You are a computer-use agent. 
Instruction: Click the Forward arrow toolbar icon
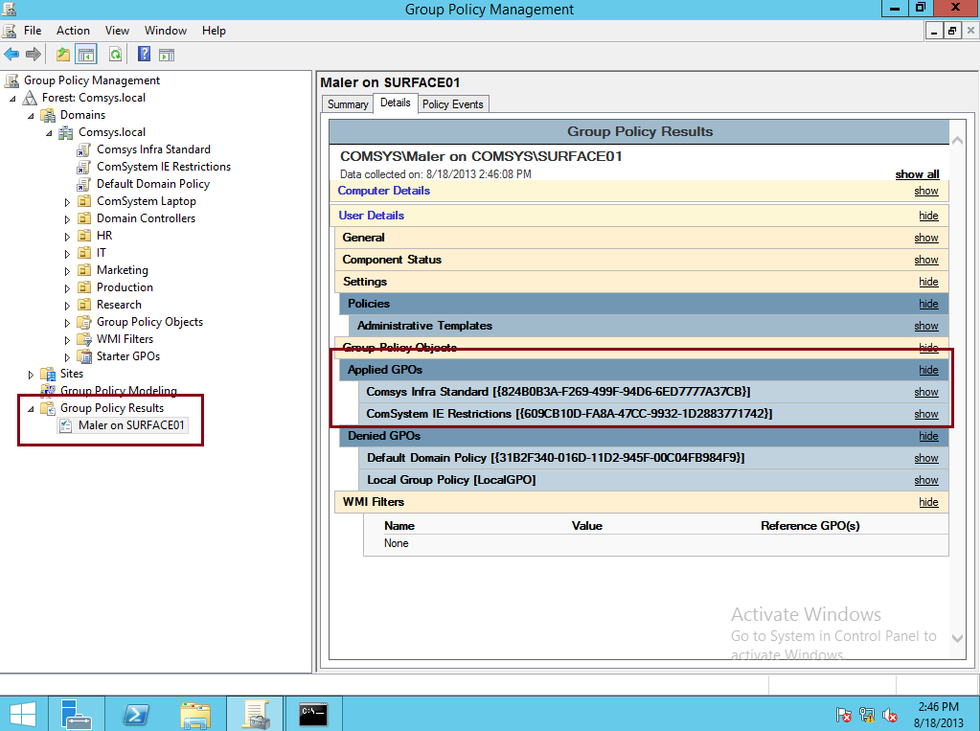[x=33, y=54]
